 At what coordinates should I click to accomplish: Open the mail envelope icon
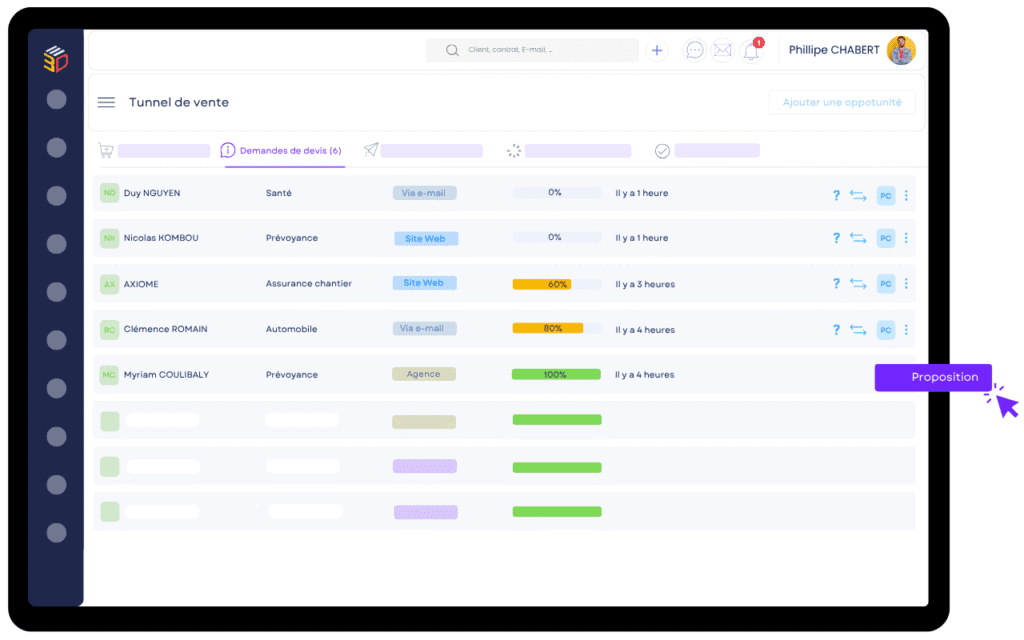pyautogui.click(x=722, y=50)
